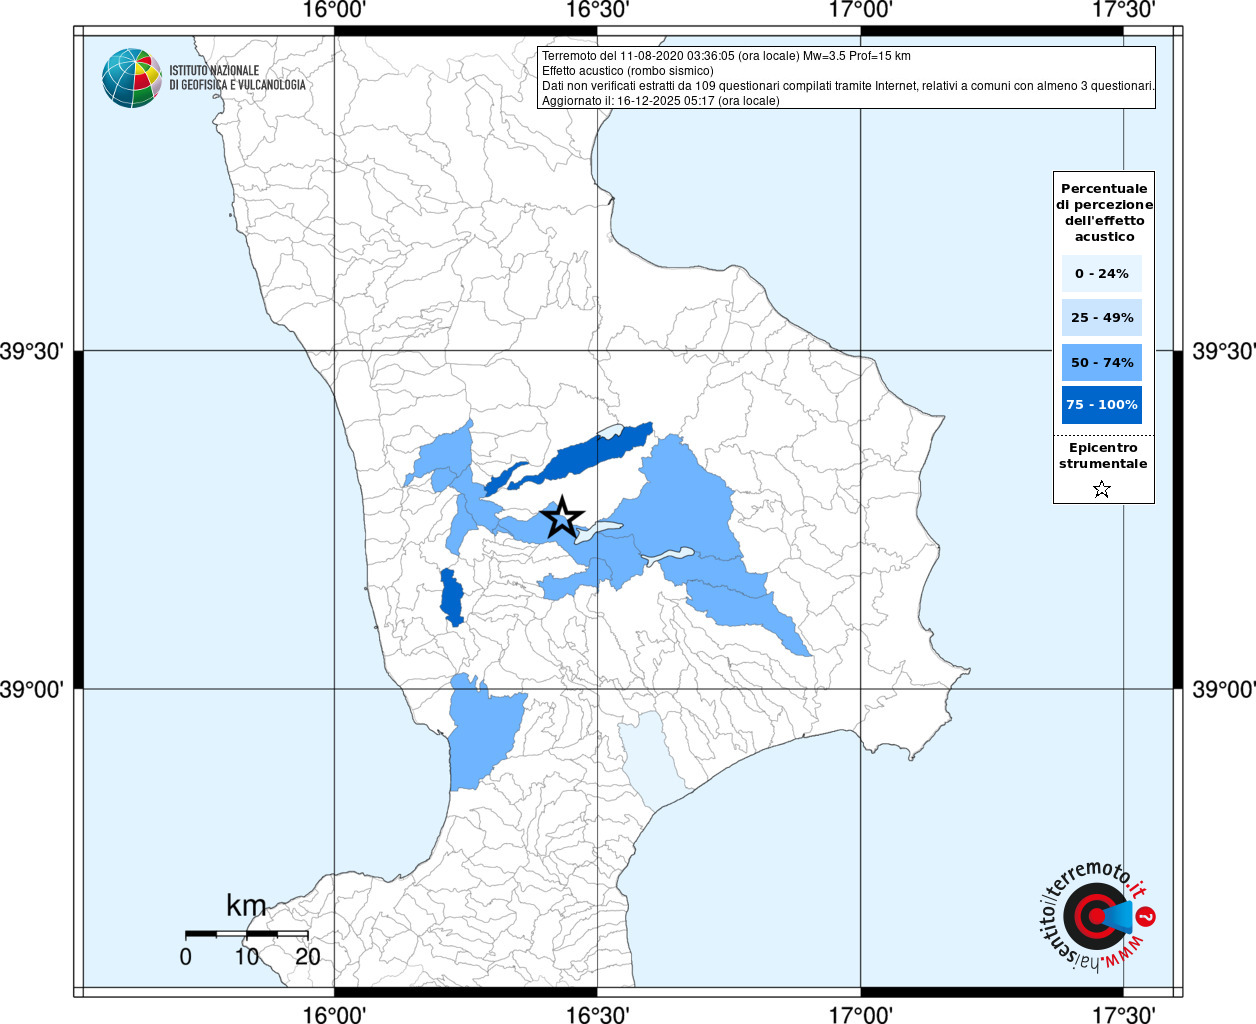Image resolution: width=1256 pixels, height=1024 pixels.
Task: Click the 'Istituto Nazionale di Geofisica e Vulcanologia' text
Action: (237, 78)
